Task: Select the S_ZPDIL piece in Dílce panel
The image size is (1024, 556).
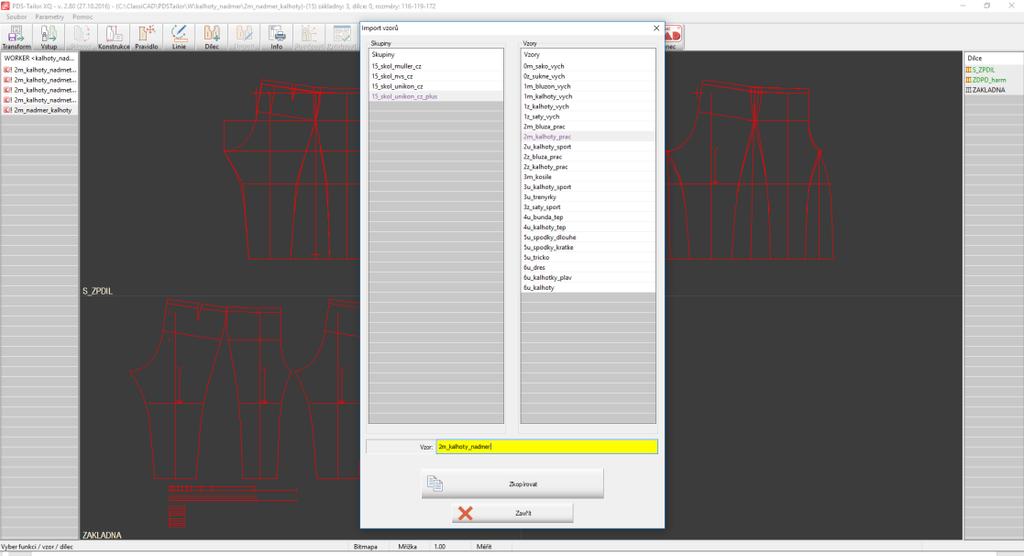Action: coord(993,70)
